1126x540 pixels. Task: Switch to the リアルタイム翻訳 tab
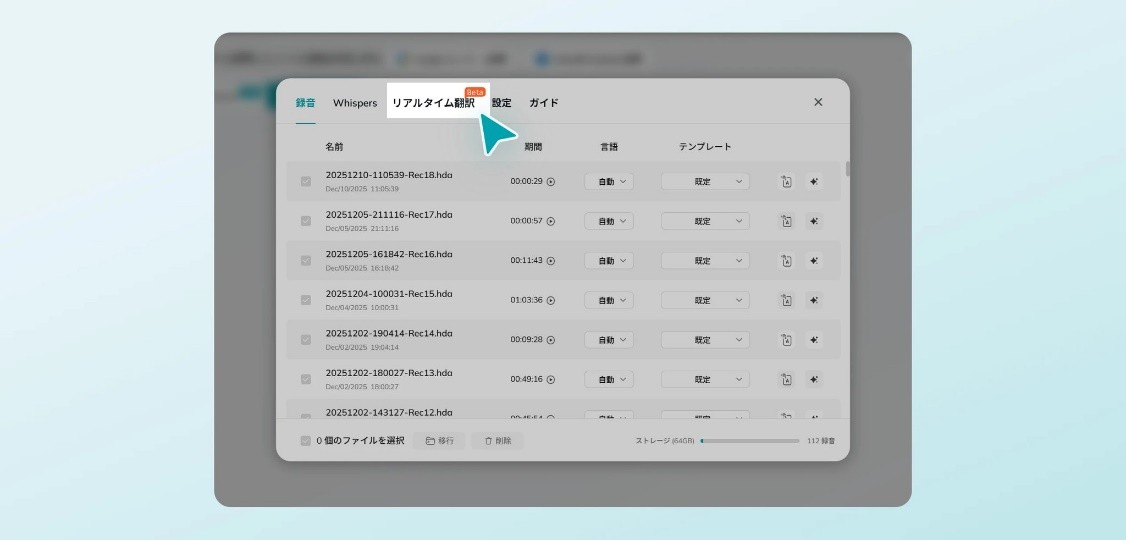[x=433, y=103]
